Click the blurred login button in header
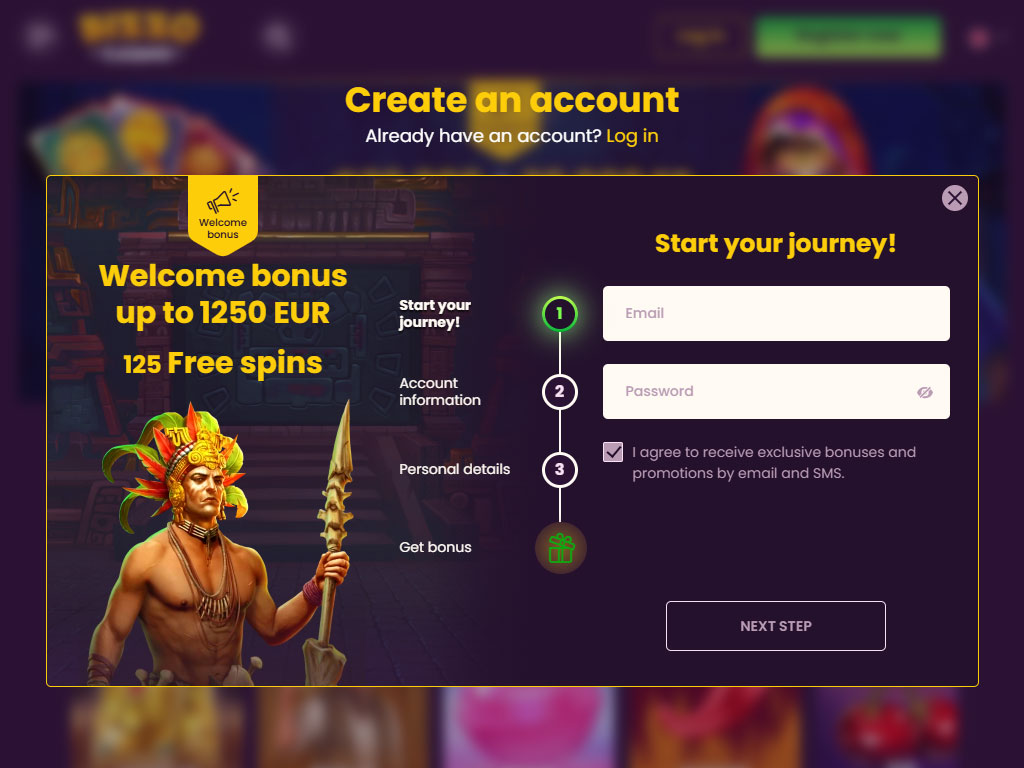Screen dimensions: 1024x768 [x=701, y=37]
